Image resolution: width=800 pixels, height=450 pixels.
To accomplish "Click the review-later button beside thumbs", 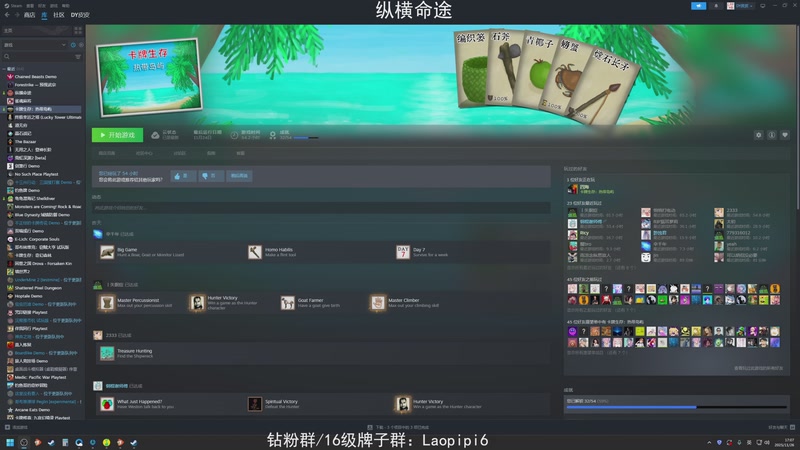I will click(x=239, y=176).
